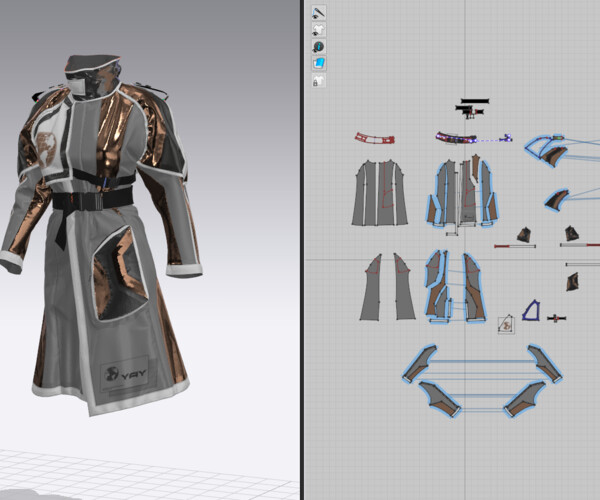
Task: Toggle the white garment visibility eye icon
Action: (318, 30)
